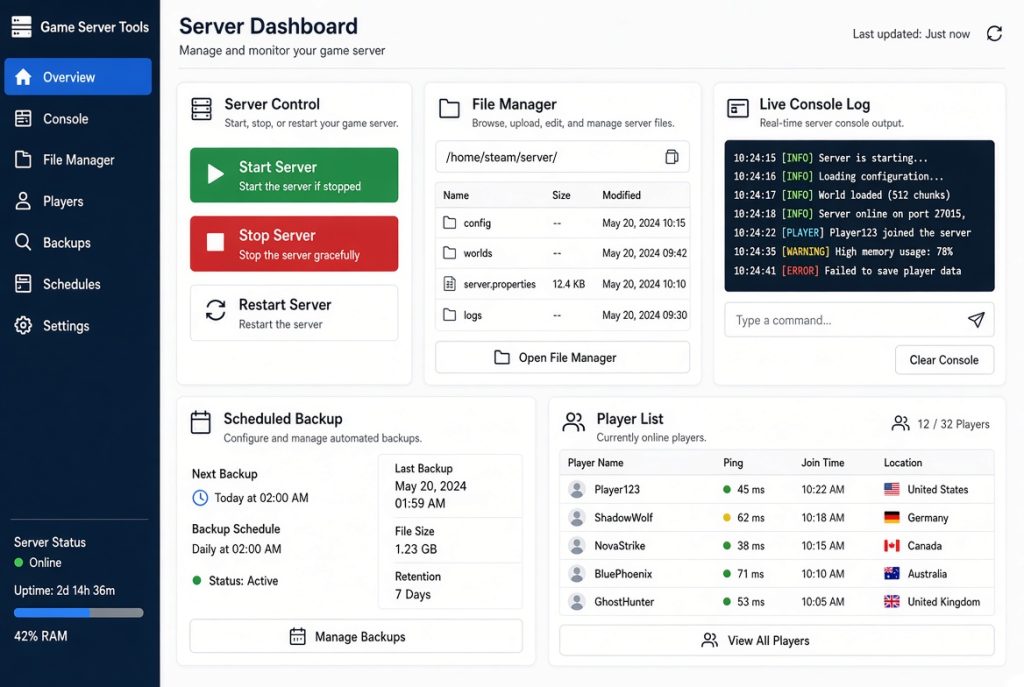Copy the /home/steam/server/ path icon
Screen dimensions: 1024x687
(x=671, y=157)
